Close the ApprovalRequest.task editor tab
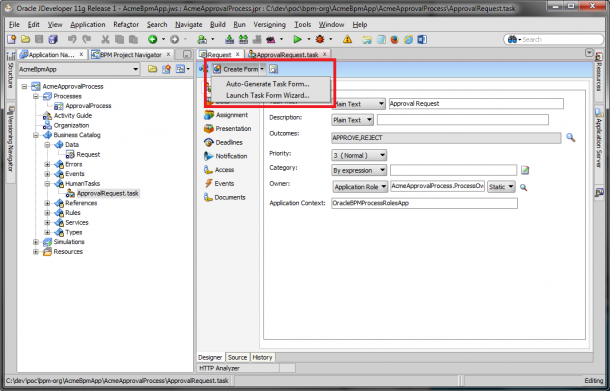 coord(324,55)
